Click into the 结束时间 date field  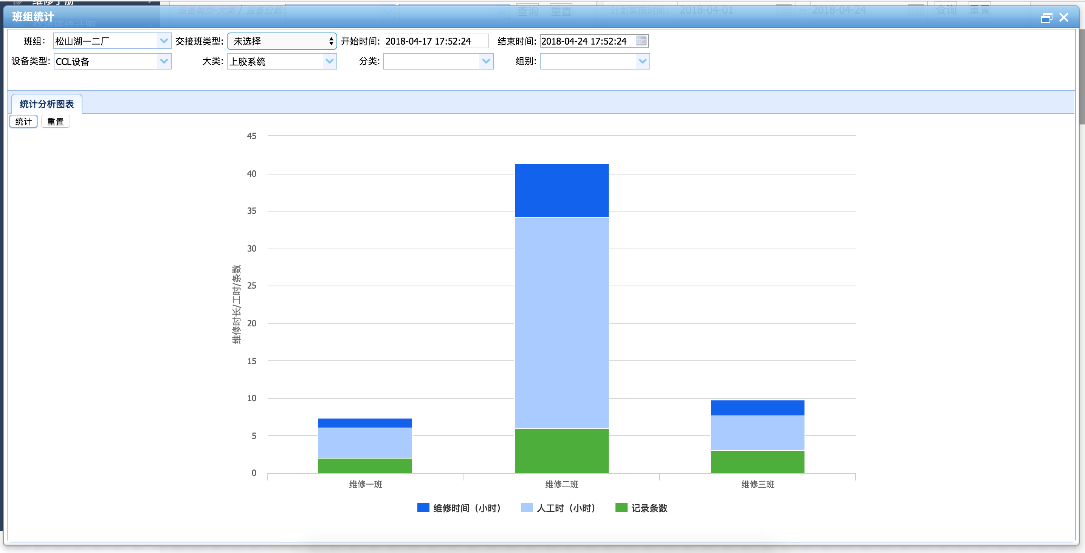click(587, 41)
